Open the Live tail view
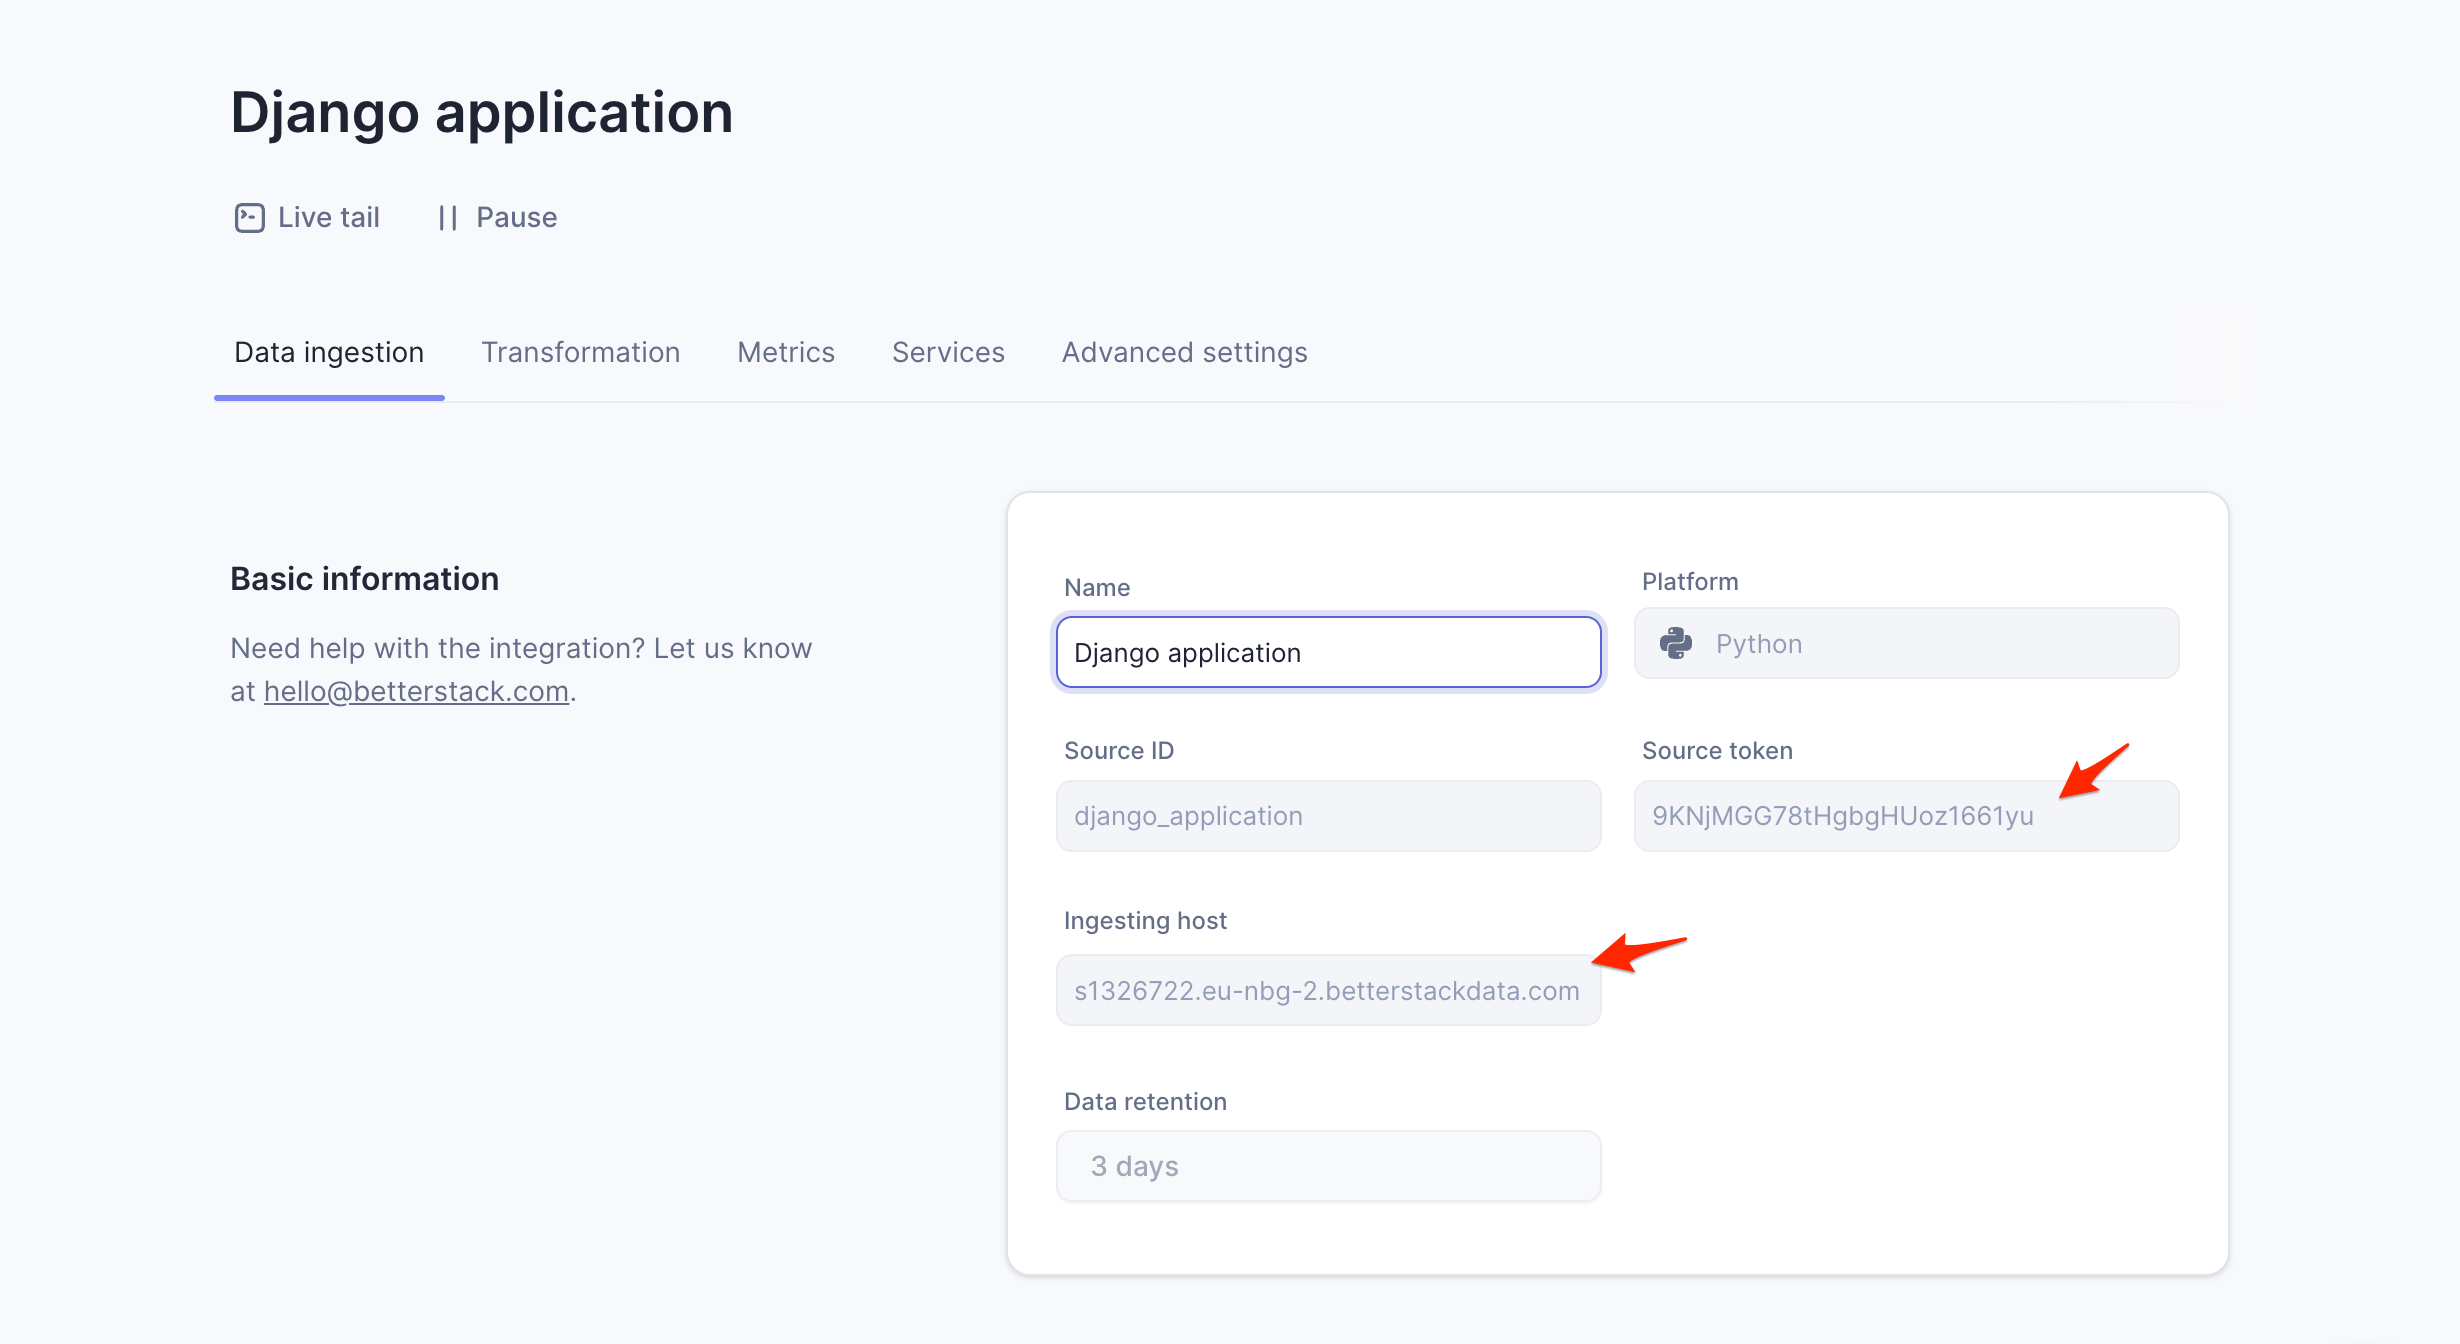The height and width of the screenshot is (1344, 2460). pyautogui.click(x=307, y=217)
